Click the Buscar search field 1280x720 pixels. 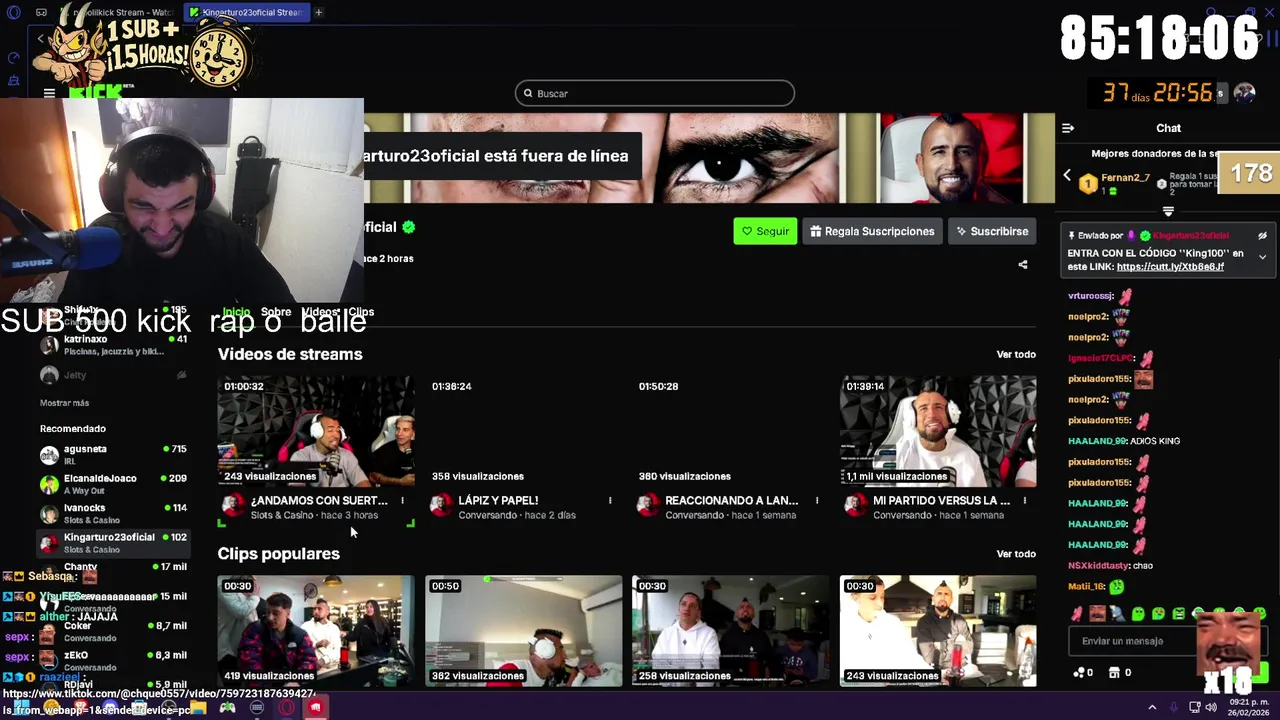655,93
